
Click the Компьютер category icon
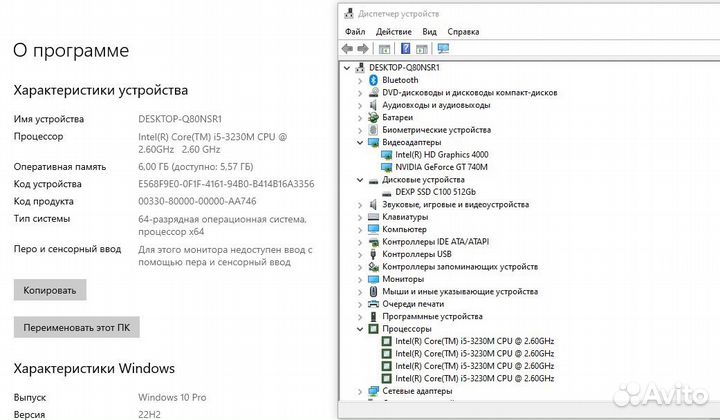373,229
